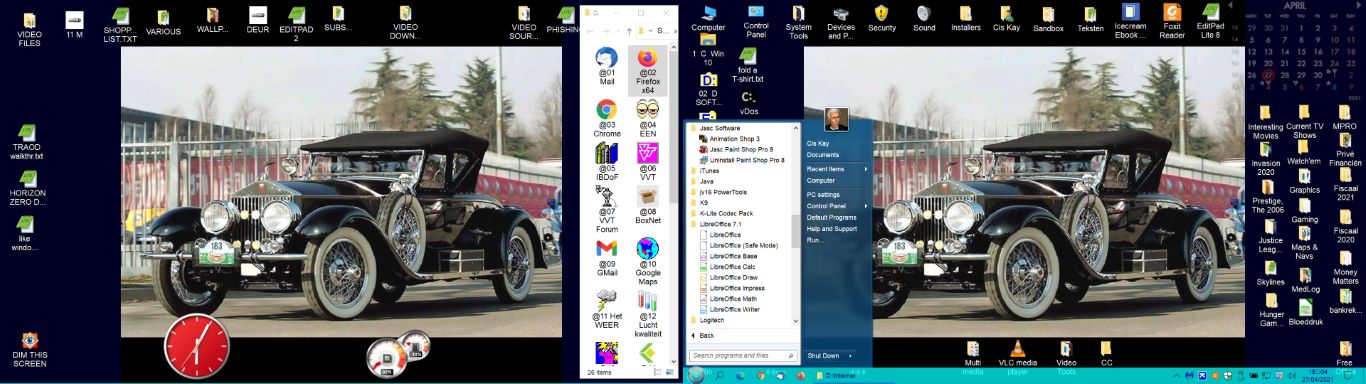The height and width of the screenshot is (384, 1366).
Task: Expand the Control Panel submenu in Start menu
Action: coord(837,205)
